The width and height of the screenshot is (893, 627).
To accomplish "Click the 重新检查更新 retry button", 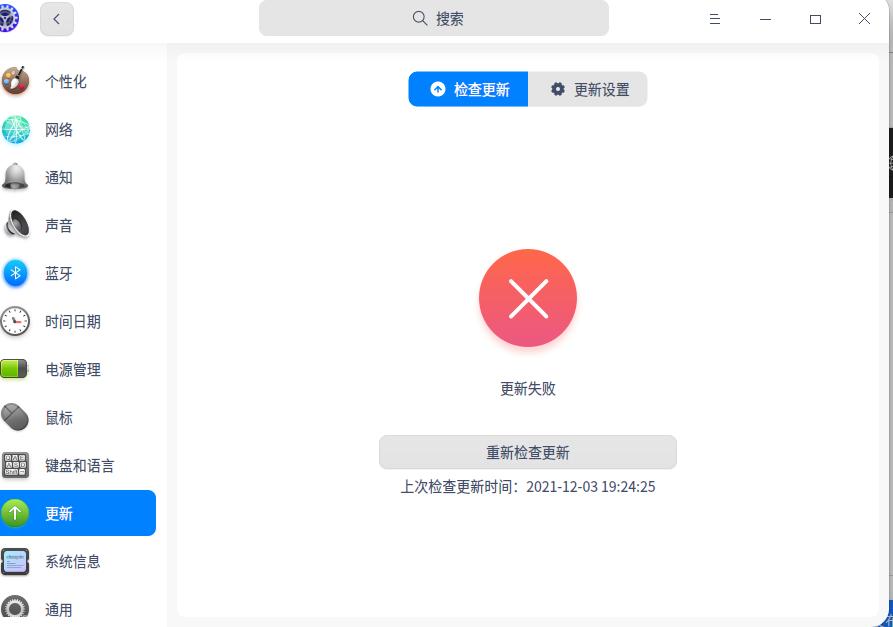I will [x=527, y=452].
